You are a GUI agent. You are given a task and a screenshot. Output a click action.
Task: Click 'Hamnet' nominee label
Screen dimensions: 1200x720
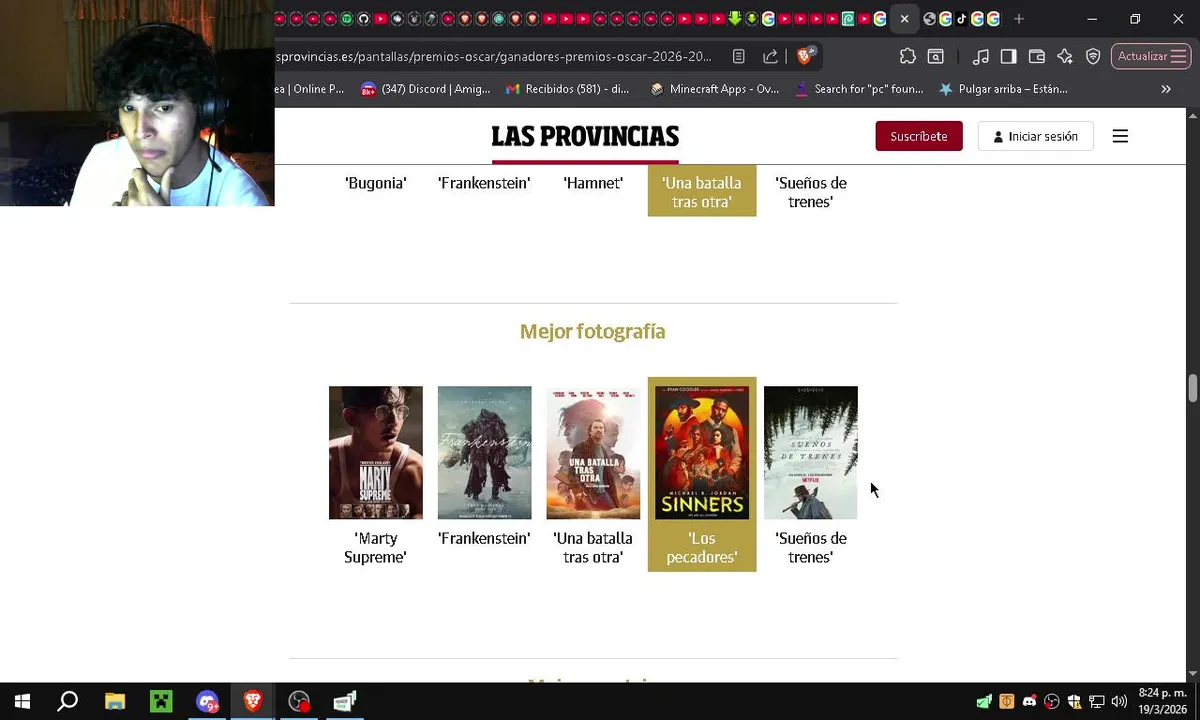pos(593,183)
